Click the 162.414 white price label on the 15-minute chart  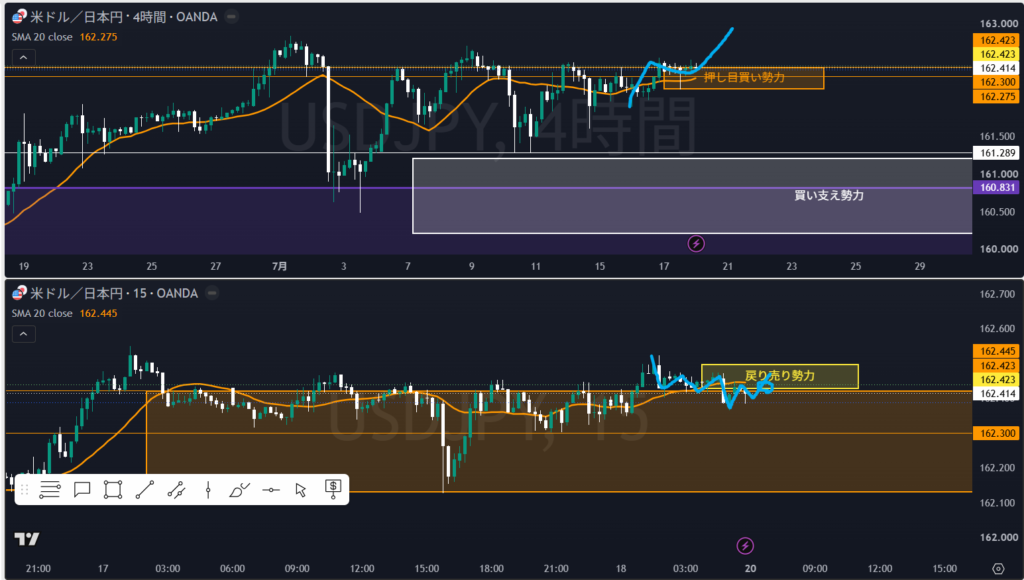[x=997, y=394]
